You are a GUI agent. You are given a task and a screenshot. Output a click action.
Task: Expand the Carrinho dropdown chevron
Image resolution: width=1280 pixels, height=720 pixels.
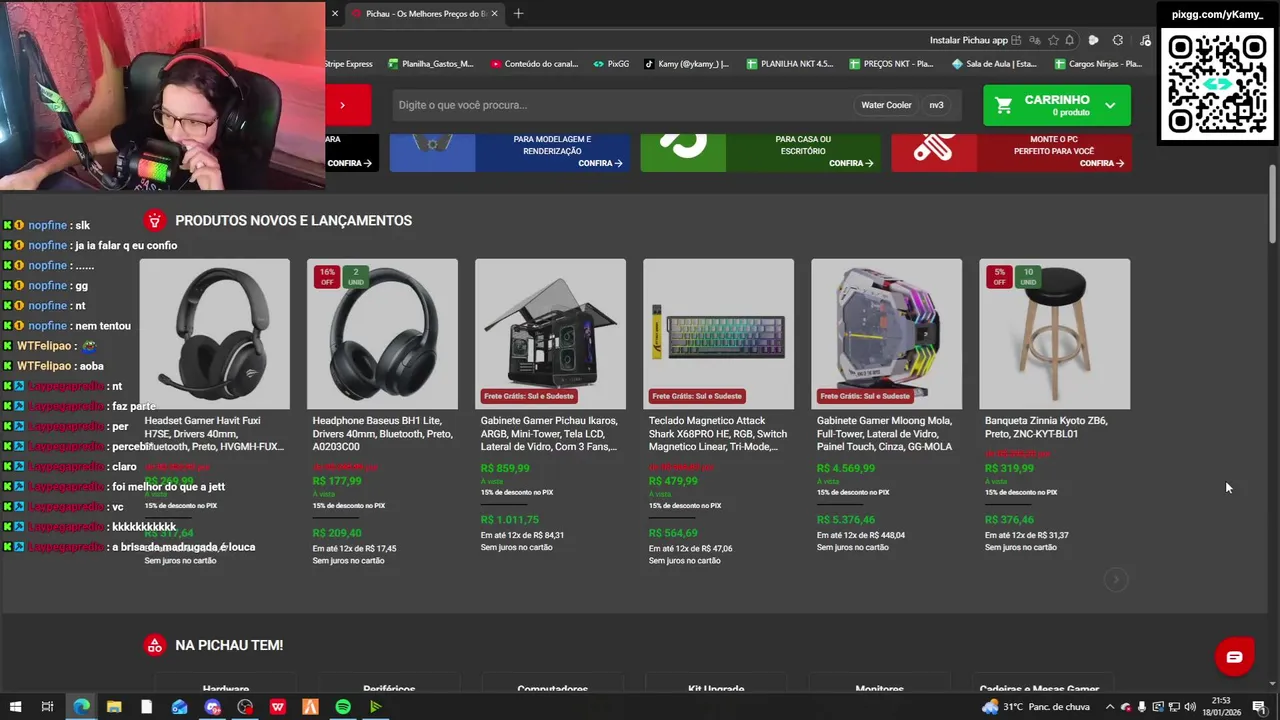pos(1110,105)
